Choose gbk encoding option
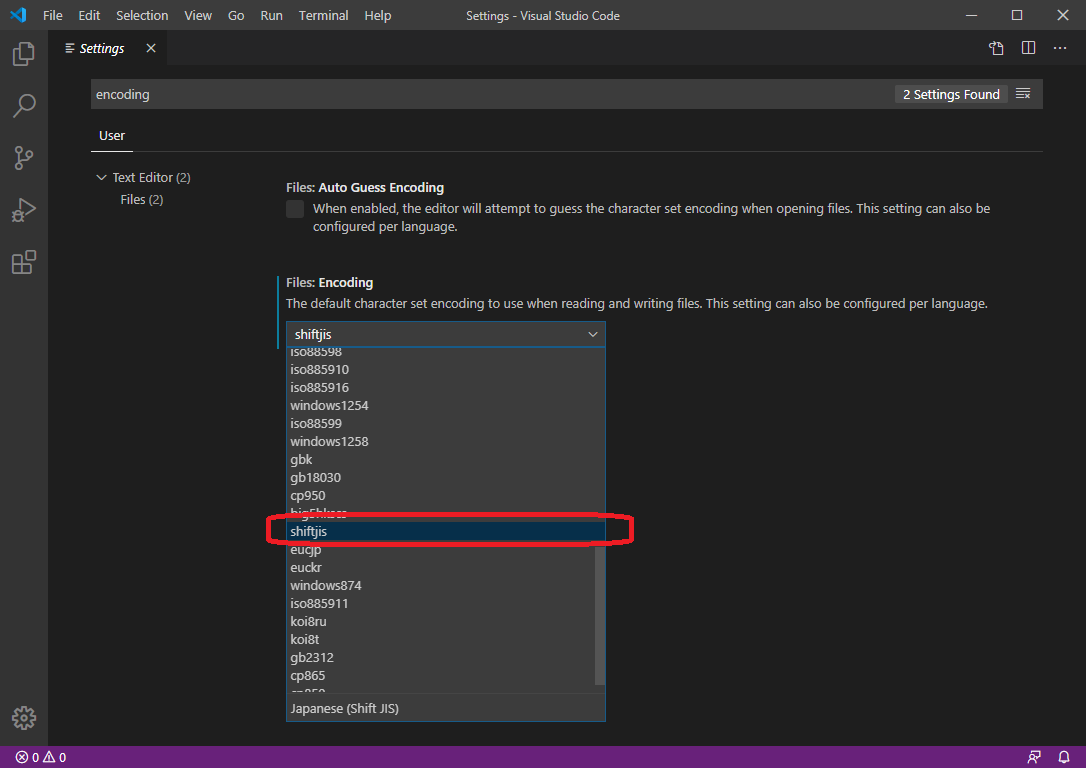 click(445, 460)
